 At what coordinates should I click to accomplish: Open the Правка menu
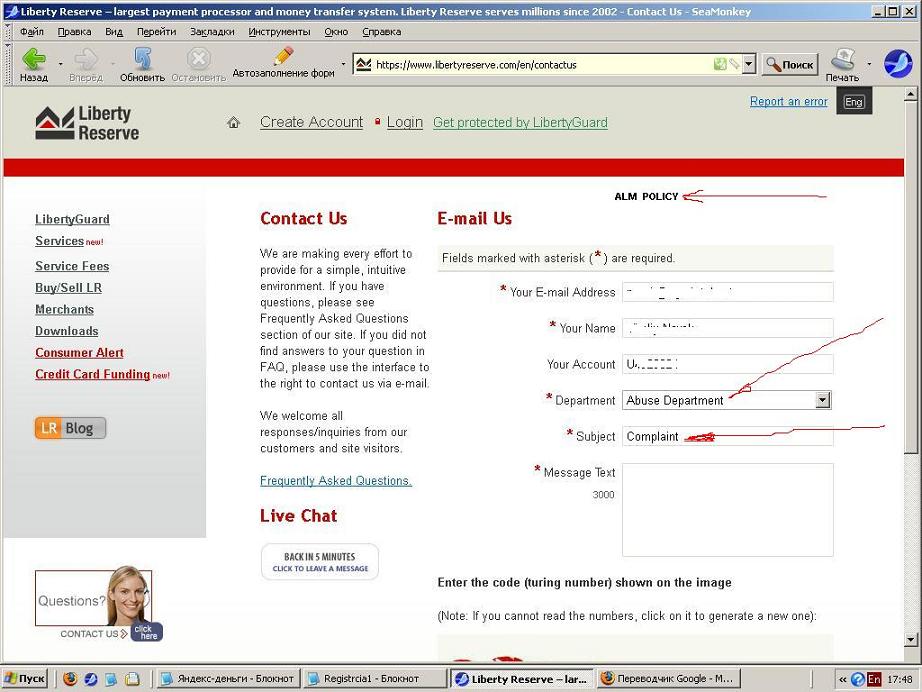(74, 32)
